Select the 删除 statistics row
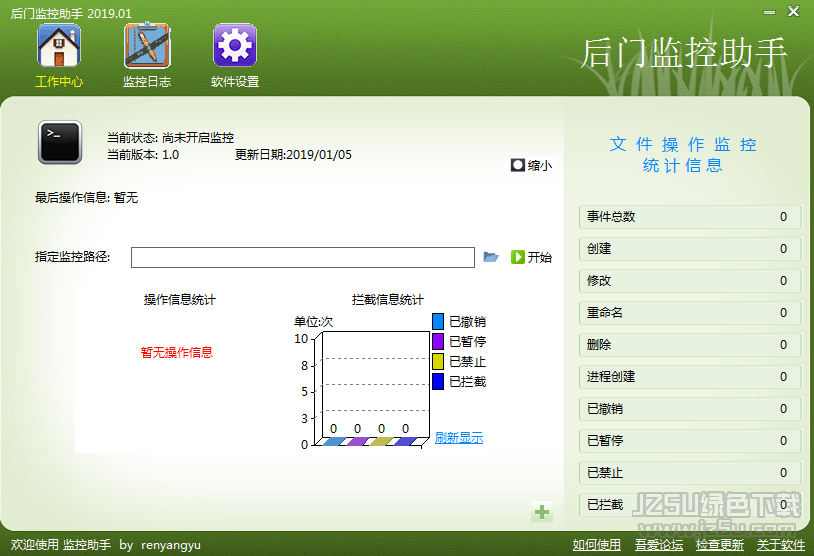This screenshot has height=556, width=814. tap(690, 345)
